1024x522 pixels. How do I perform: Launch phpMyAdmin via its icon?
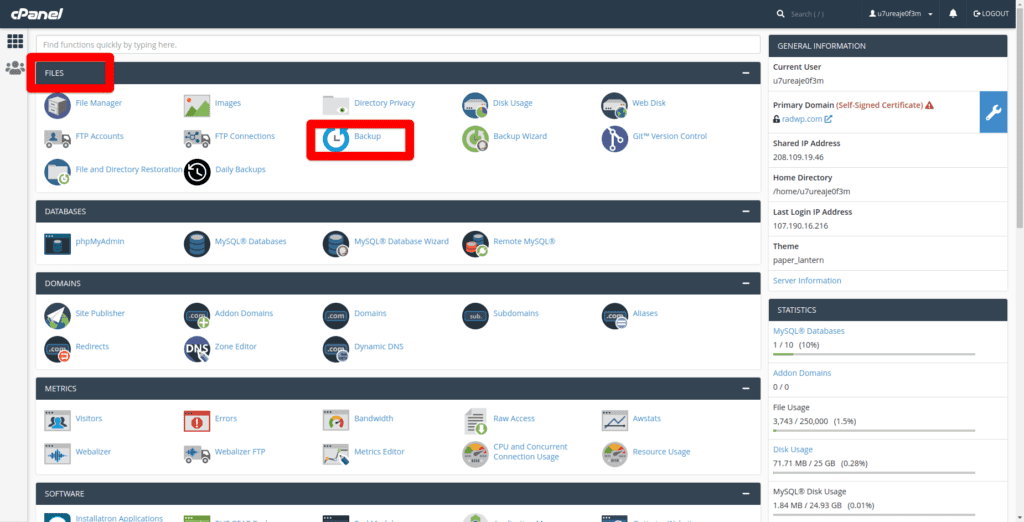coord(57,242)
